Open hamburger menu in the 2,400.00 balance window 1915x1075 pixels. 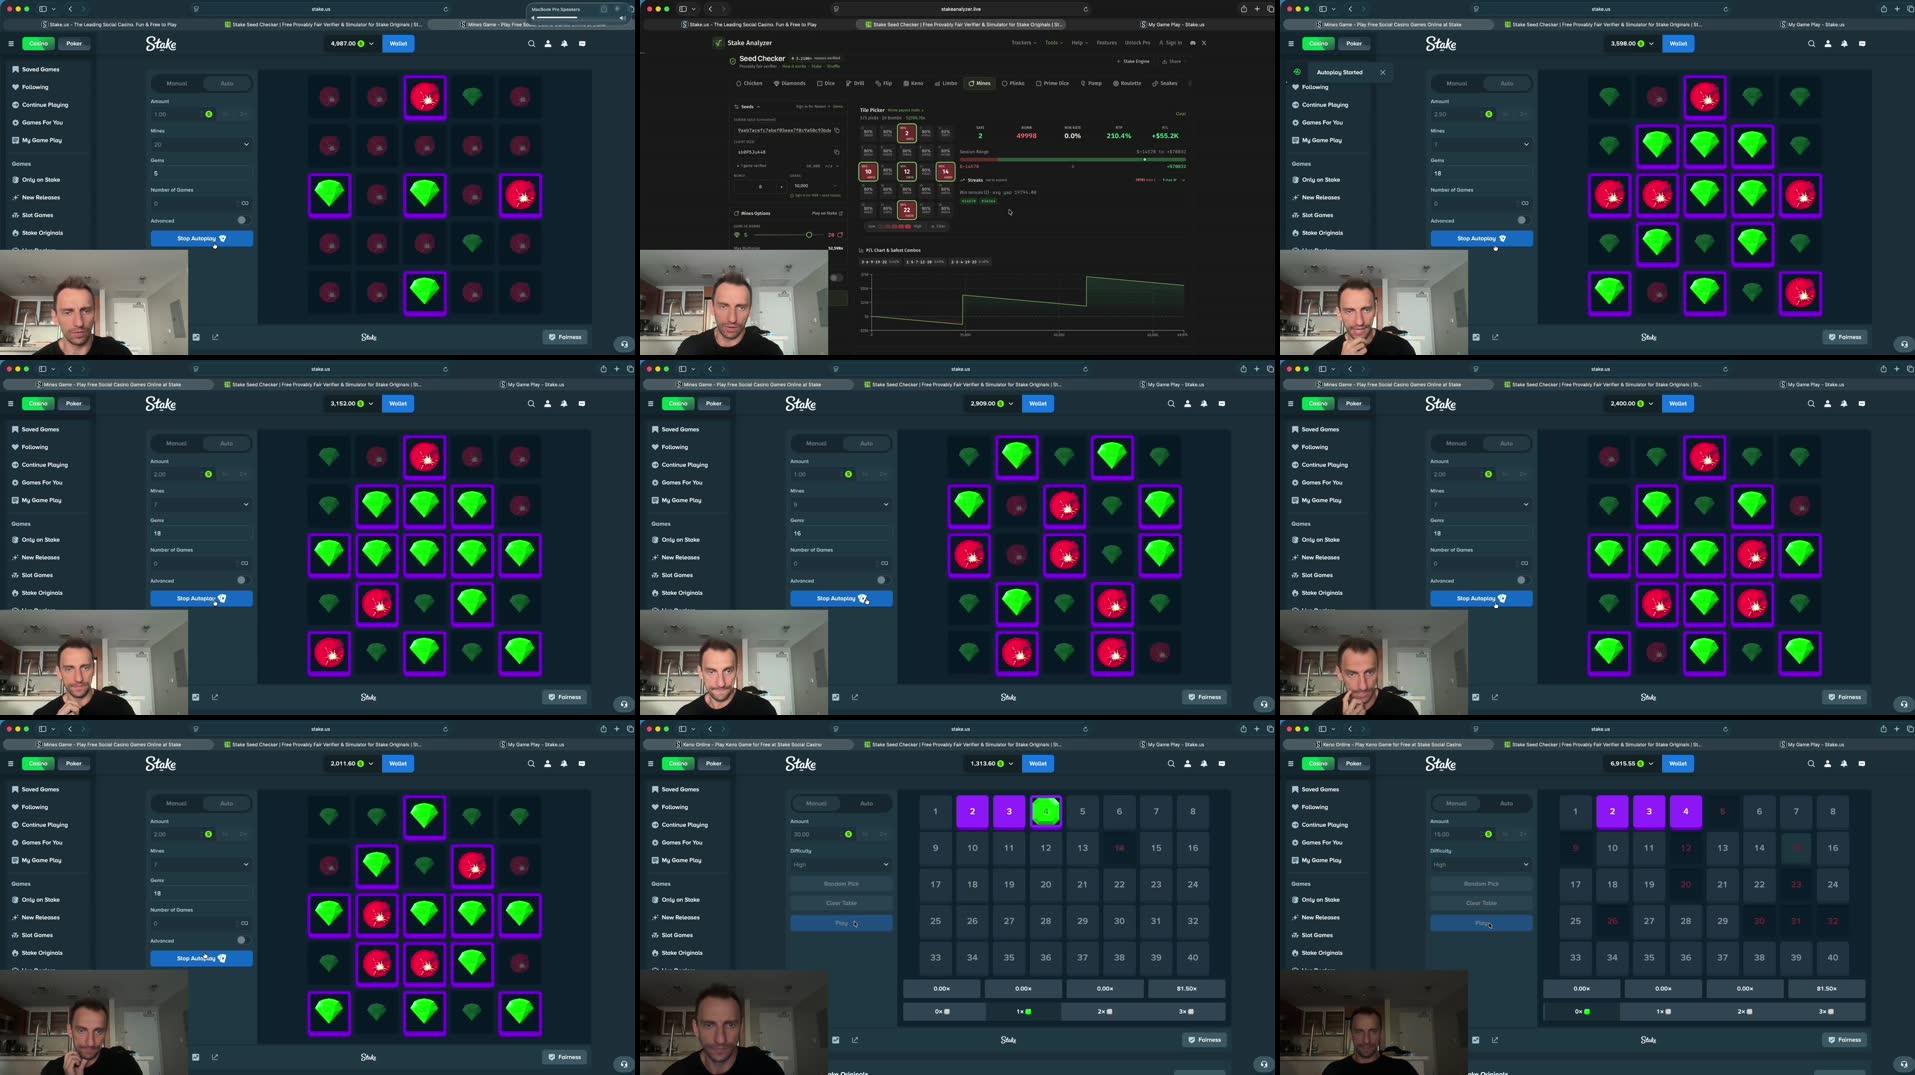pos(1291,403)
